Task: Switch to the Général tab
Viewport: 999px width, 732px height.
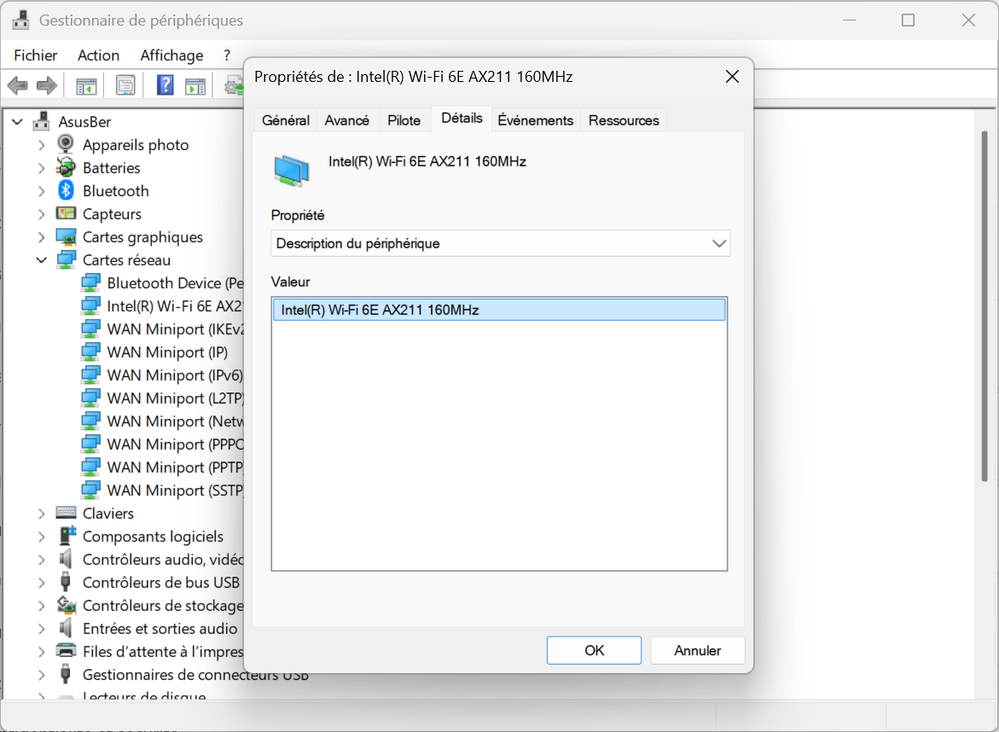Action: (285, 120)
